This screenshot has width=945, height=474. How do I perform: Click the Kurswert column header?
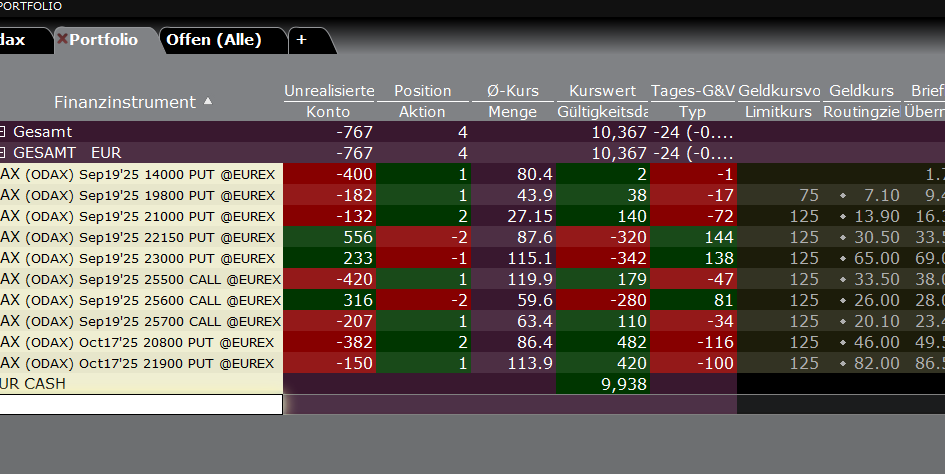602,91
